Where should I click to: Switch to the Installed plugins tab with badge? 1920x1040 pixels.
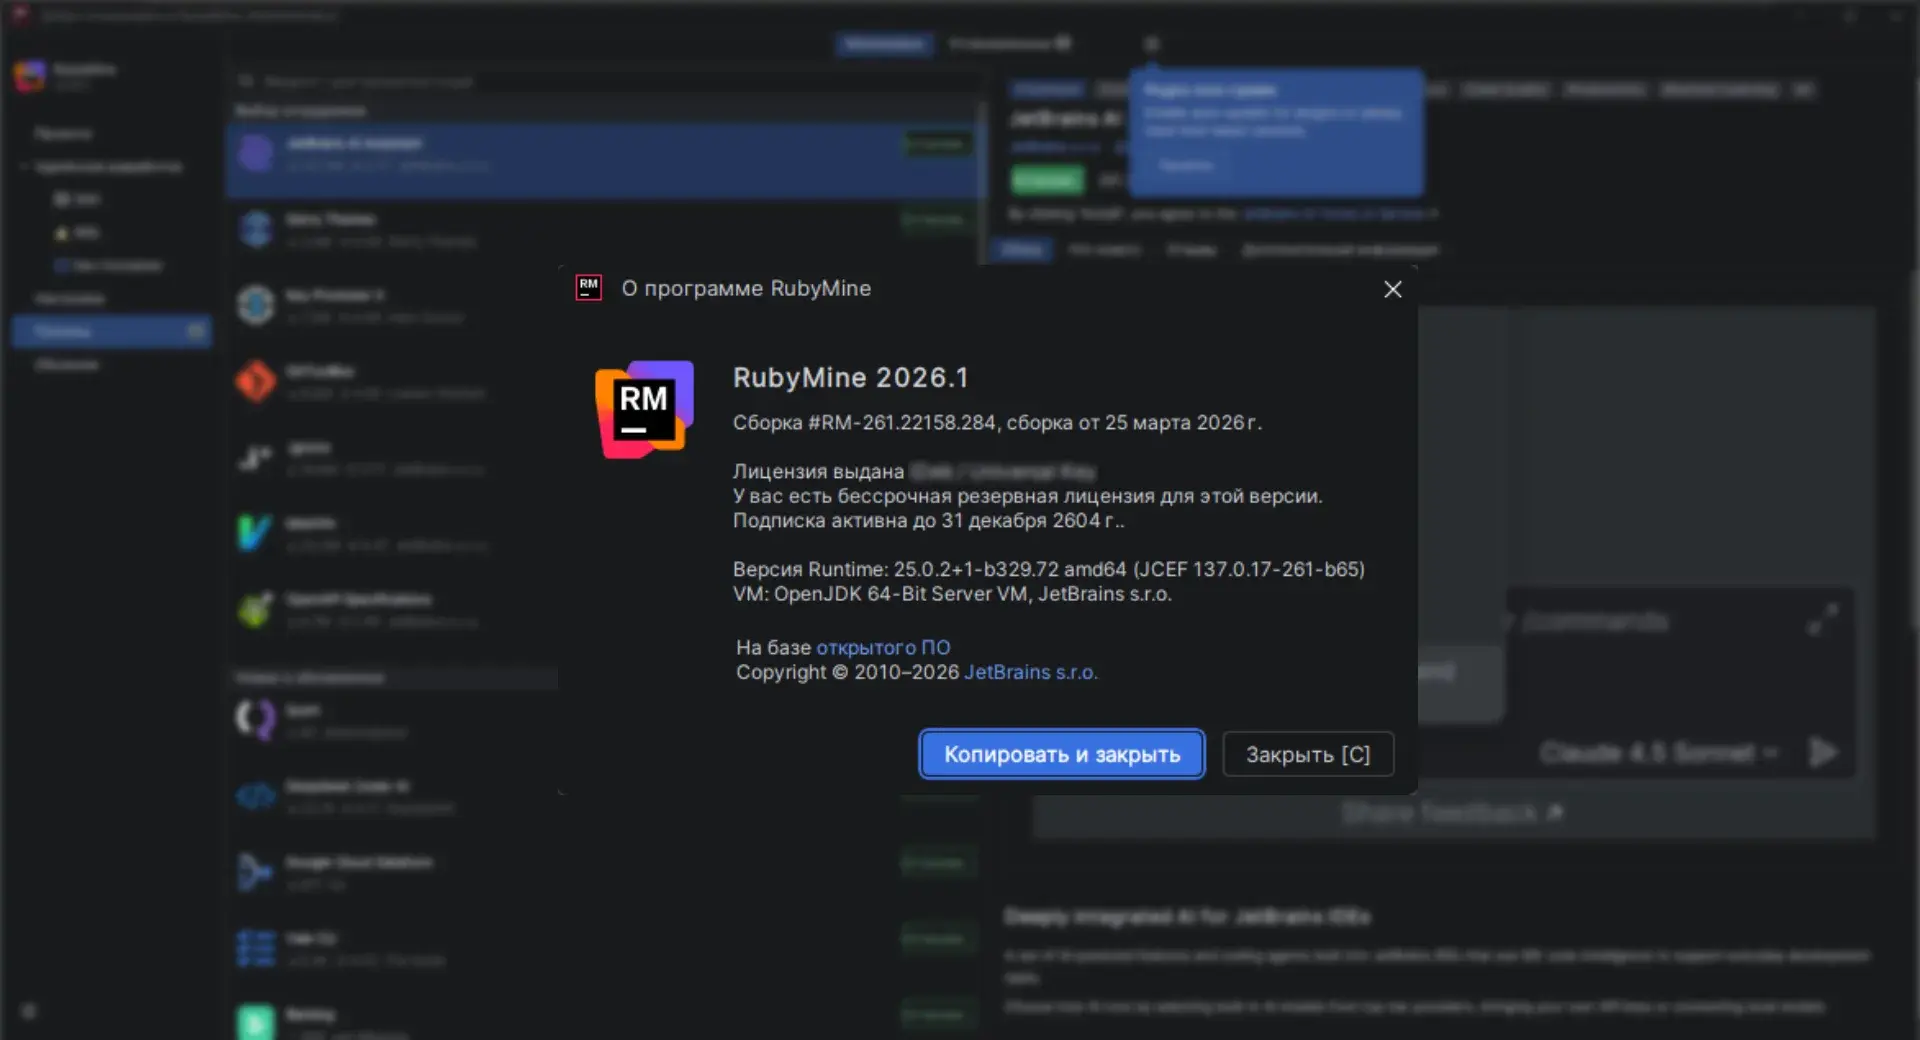pos(1008,44)
